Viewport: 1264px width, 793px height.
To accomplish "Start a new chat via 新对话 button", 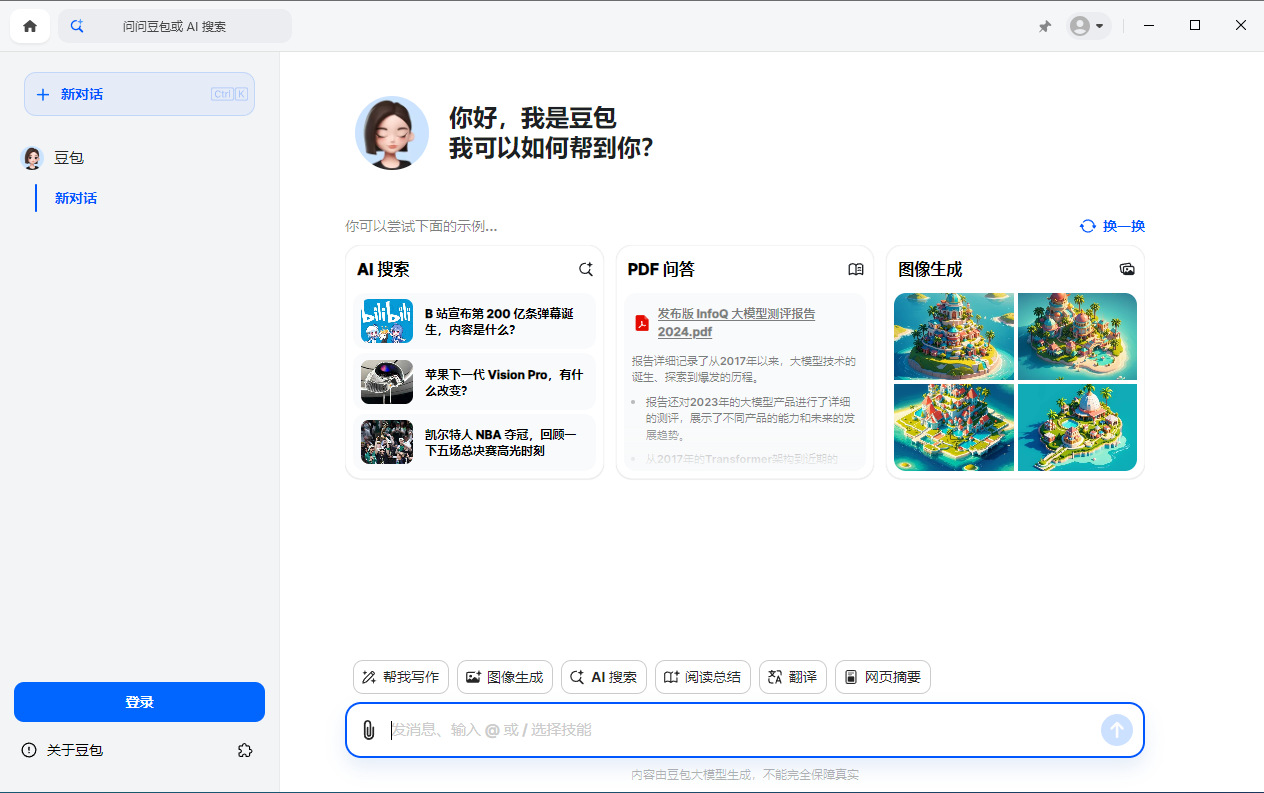I will pyautogui.click(x=139, y=93).
